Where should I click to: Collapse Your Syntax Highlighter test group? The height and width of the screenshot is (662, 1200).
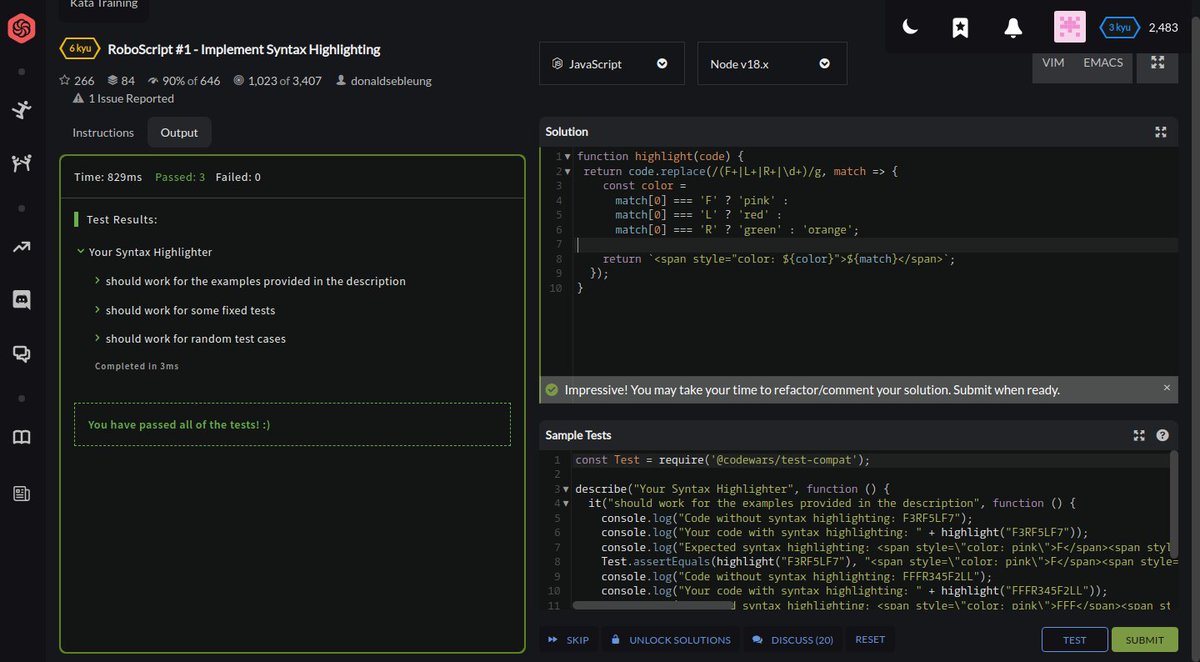pyautogui.click(x=80, y=252)
